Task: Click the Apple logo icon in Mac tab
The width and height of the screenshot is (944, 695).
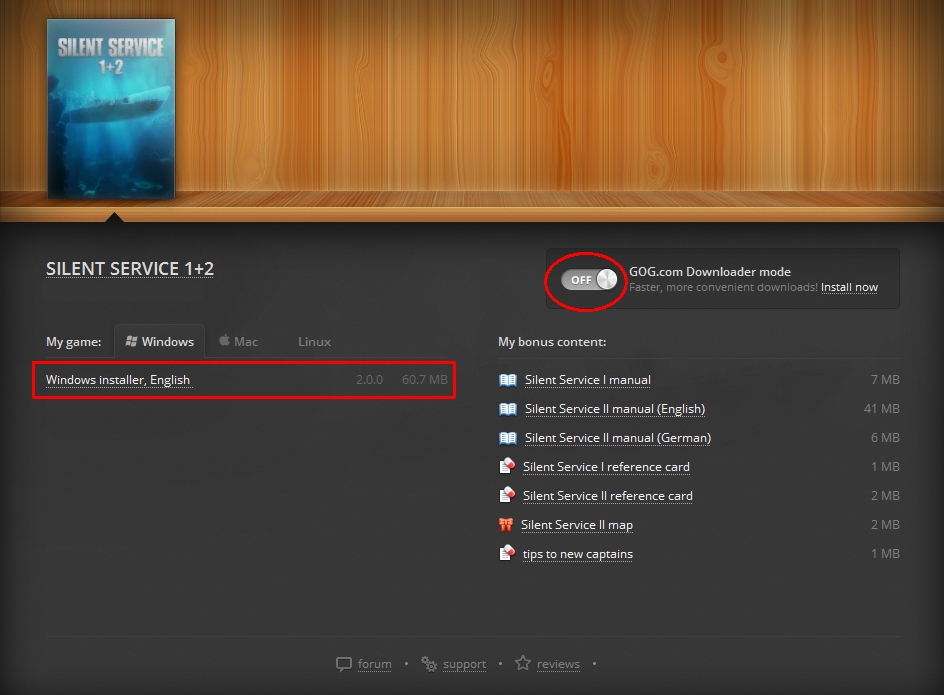Action: tap(224, 340)
